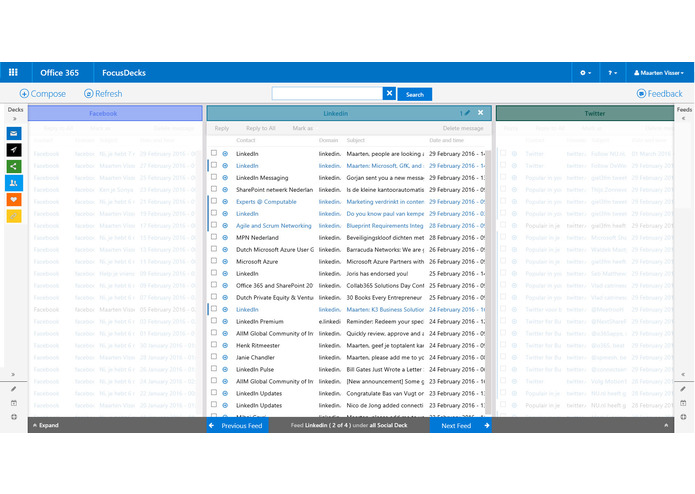
Task: Select the green share deck icon
Action: pos(14,167)
